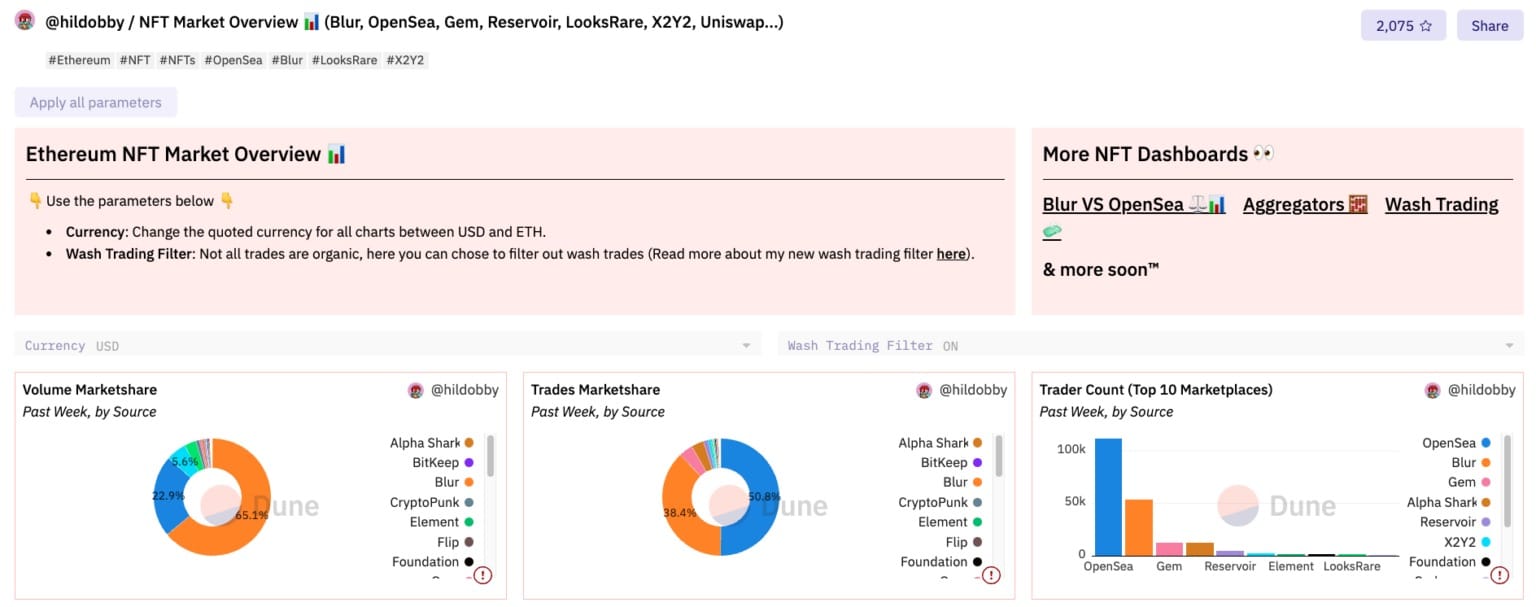
Task: Toggle Reservoir legend dot in Trader Count
Action: pyautogui.click(x=1486, y=522)
